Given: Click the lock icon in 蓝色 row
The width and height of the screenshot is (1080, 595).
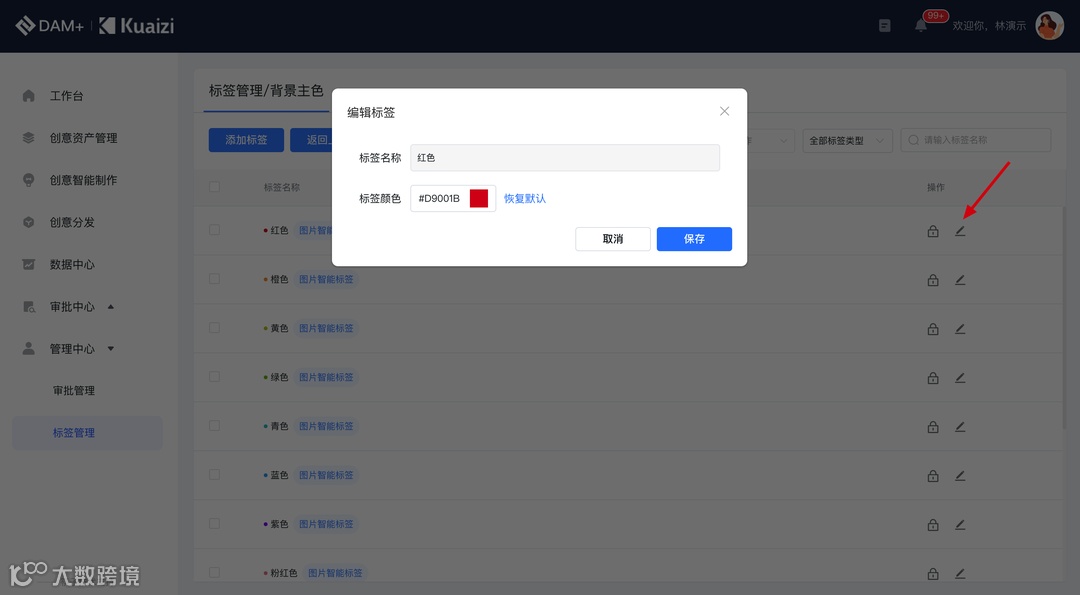Looking at the screenshot, I should coord(933,476).
